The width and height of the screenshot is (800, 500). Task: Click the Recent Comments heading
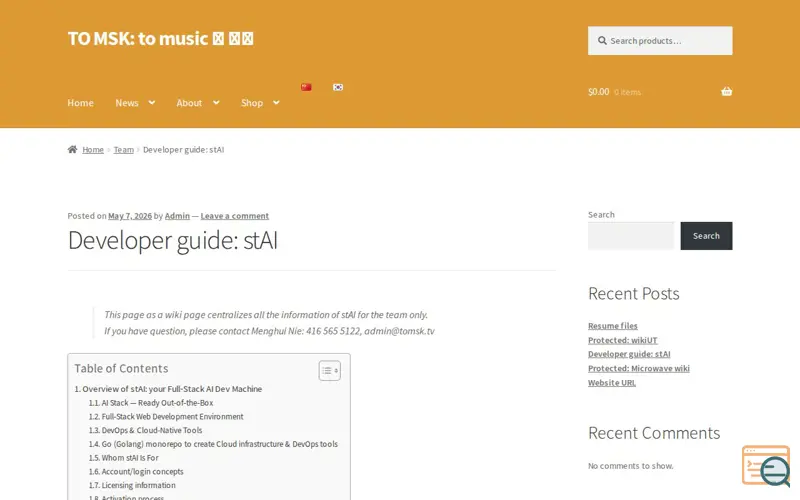pos(654,433)
